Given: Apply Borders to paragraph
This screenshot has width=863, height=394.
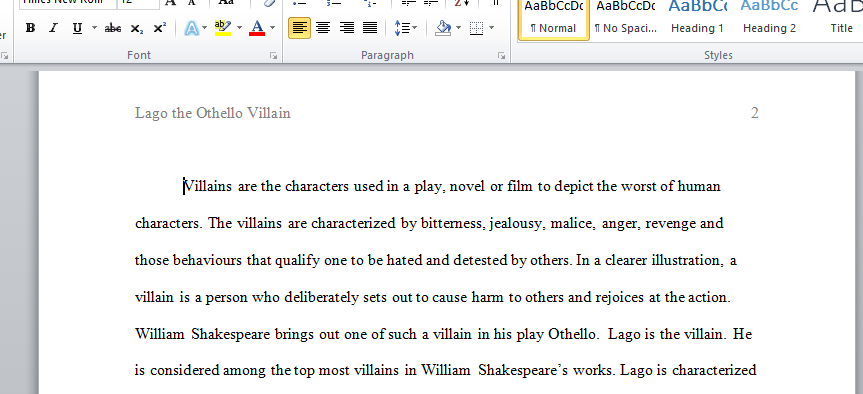Looking at the screenshot, I should point(477,28).
